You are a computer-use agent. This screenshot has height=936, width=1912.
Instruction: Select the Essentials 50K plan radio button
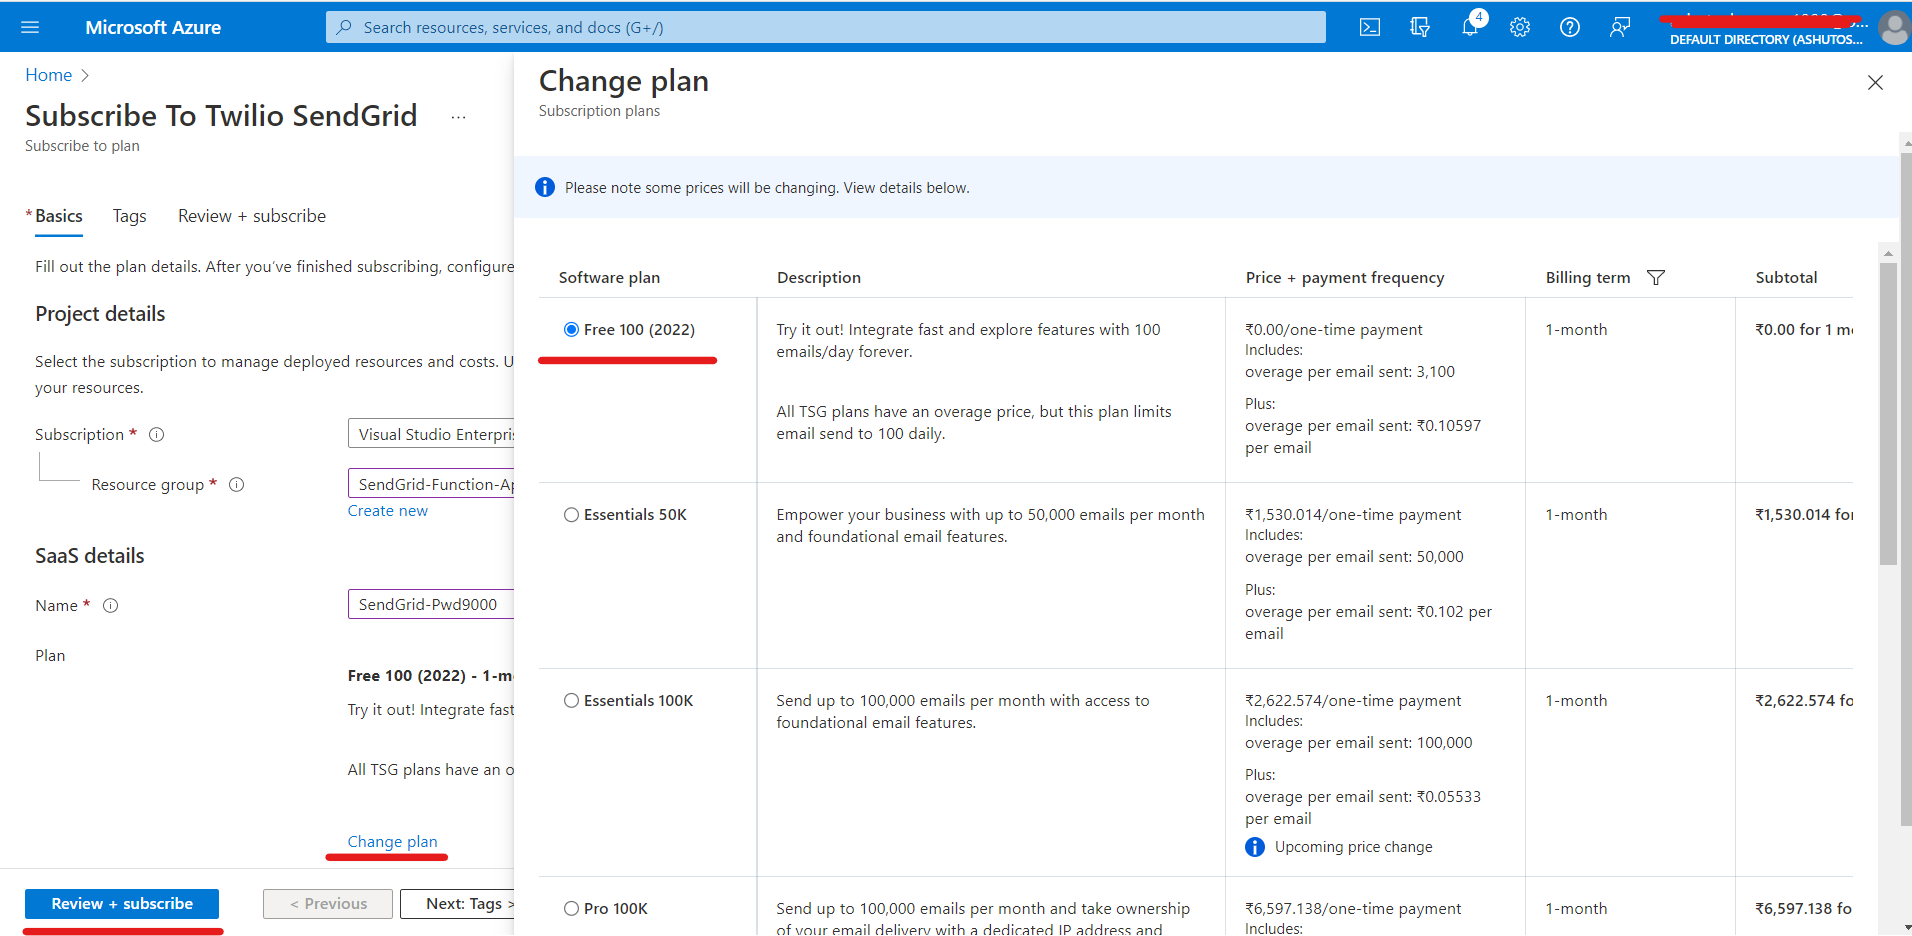571,514
